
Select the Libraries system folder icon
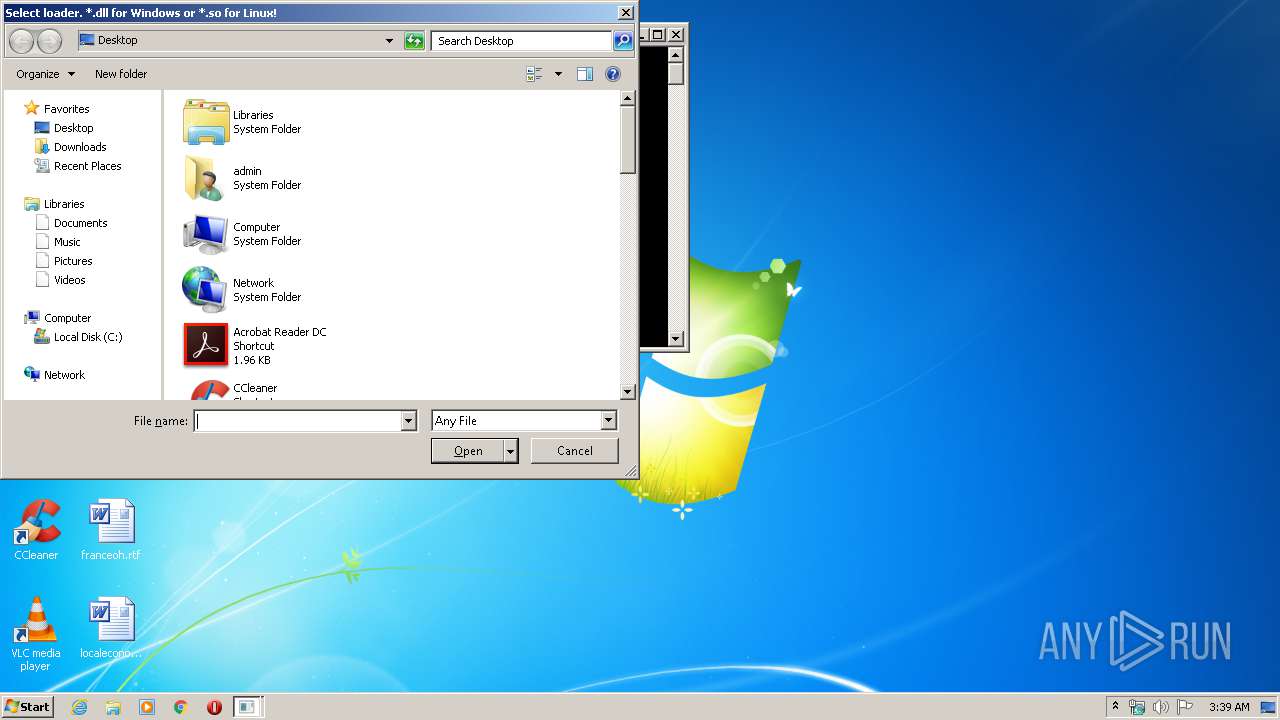[x=206, y=122]
